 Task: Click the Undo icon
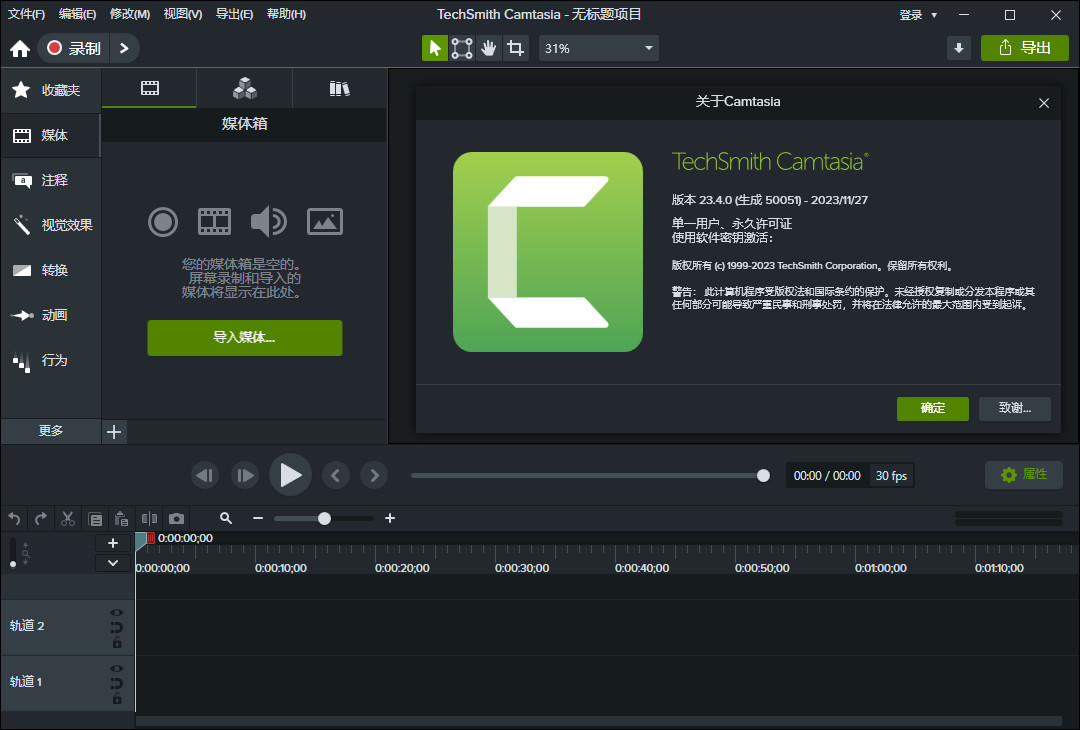[x=14, y=518]
